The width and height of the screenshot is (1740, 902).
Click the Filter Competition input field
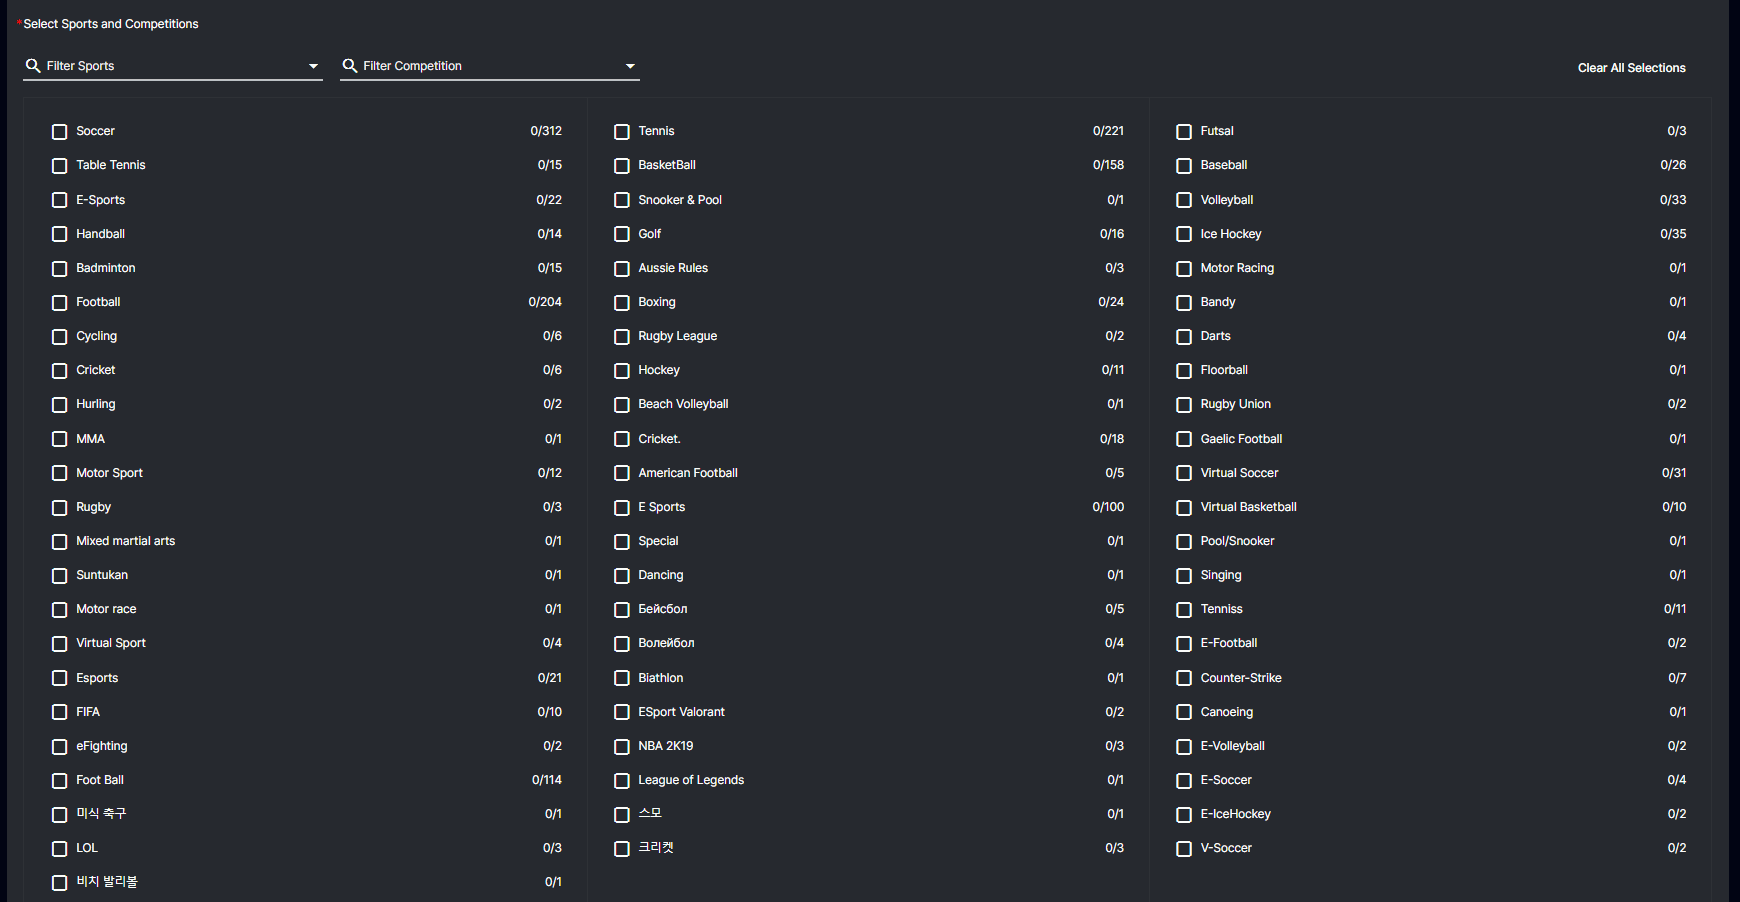(x=490, y=66)
